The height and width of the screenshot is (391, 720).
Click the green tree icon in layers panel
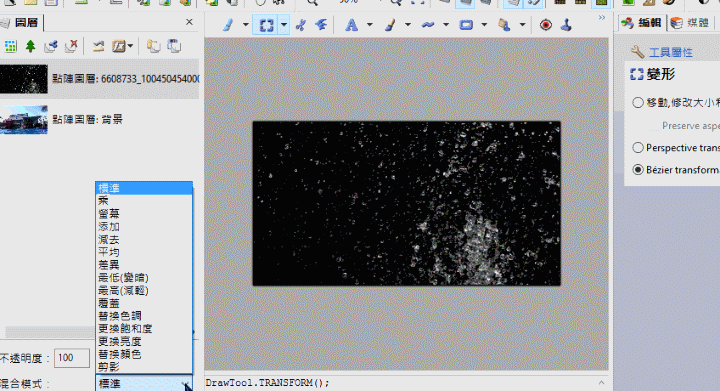(x=30, y=46)
